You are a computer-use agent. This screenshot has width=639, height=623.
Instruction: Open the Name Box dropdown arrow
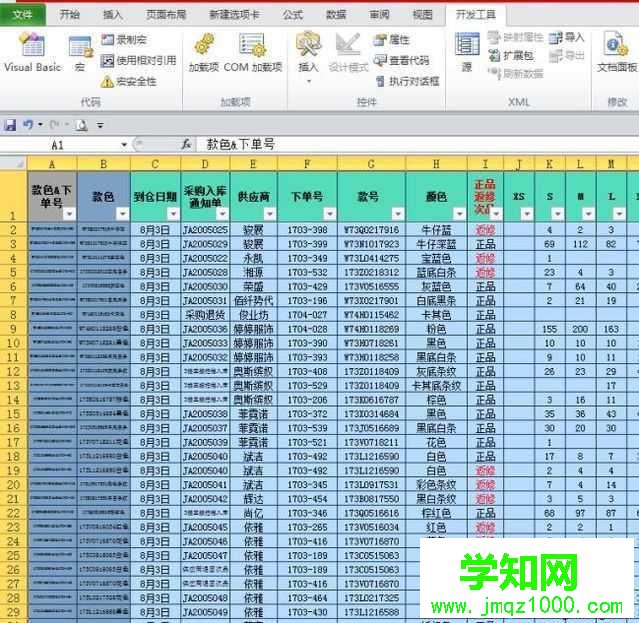click(124, 145)
